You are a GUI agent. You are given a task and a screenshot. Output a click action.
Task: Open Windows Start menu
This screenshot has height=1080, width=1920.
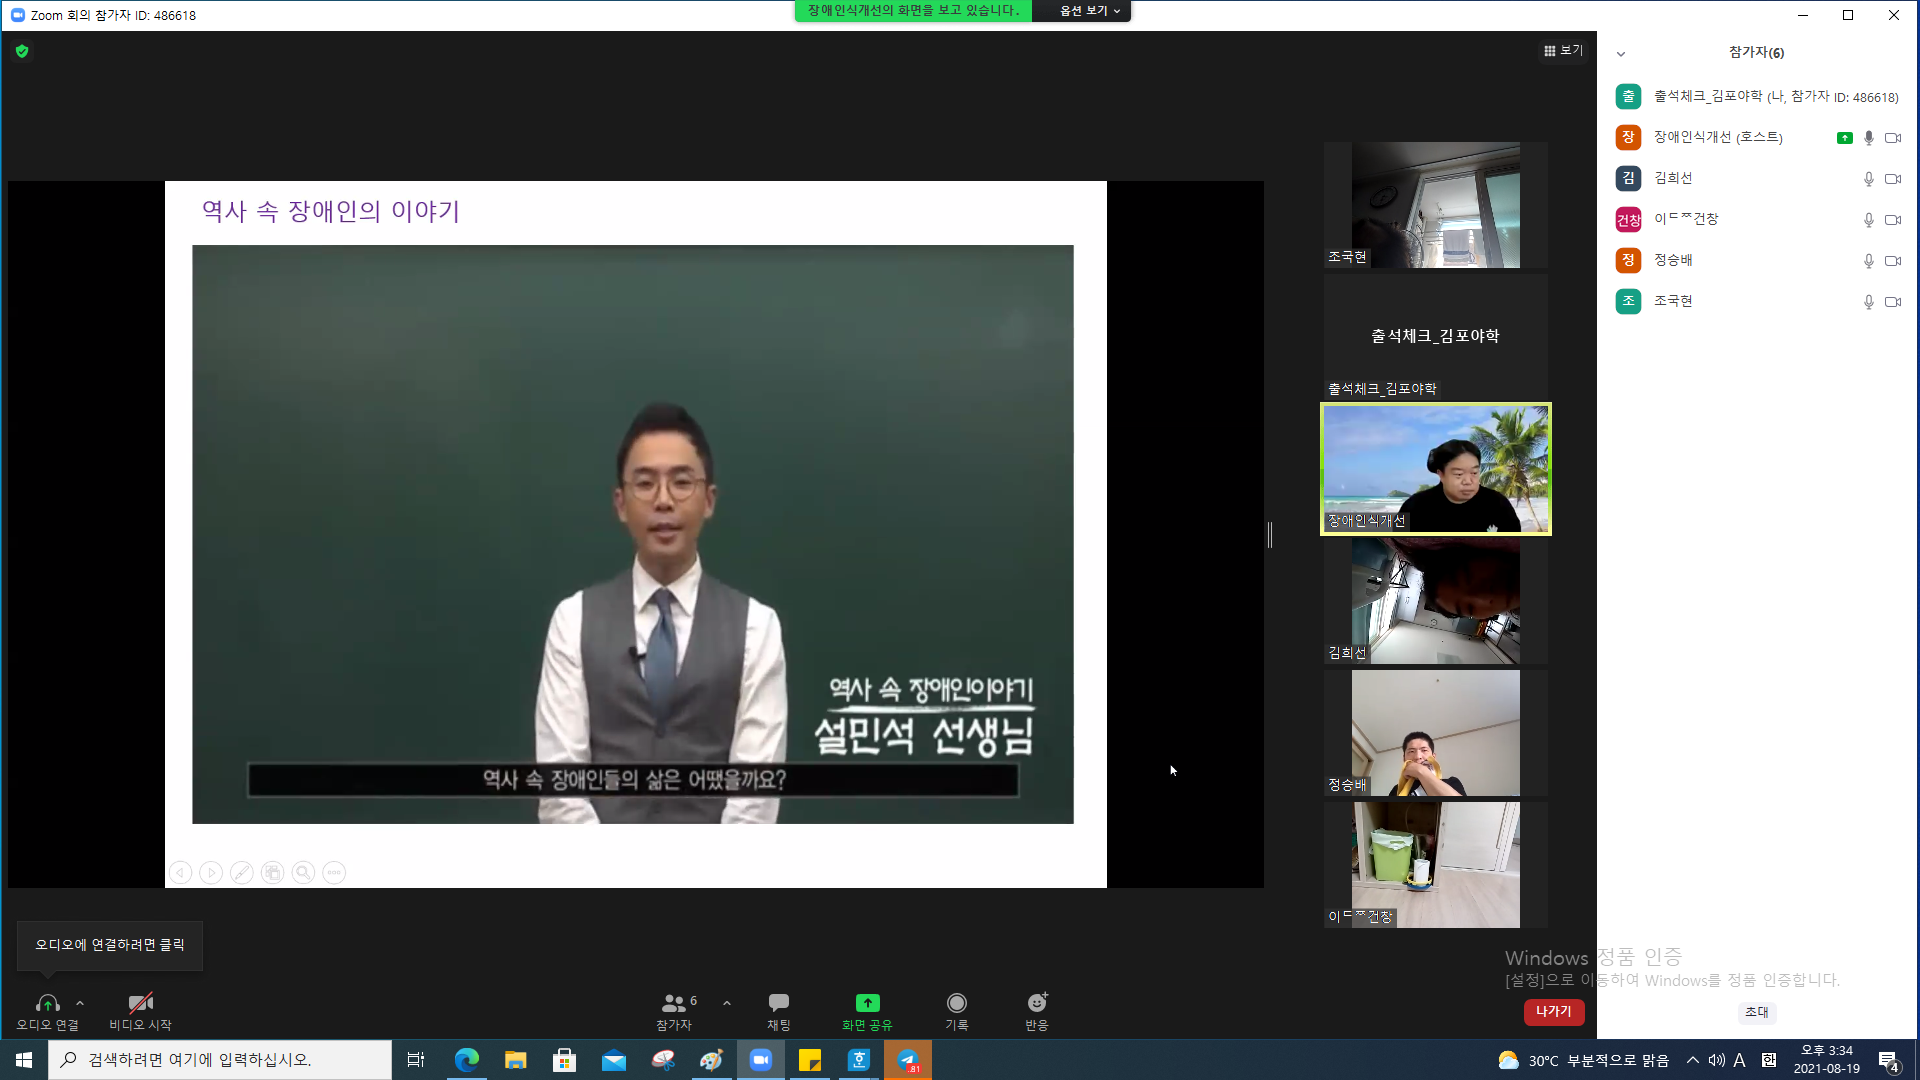point(24,1060)
